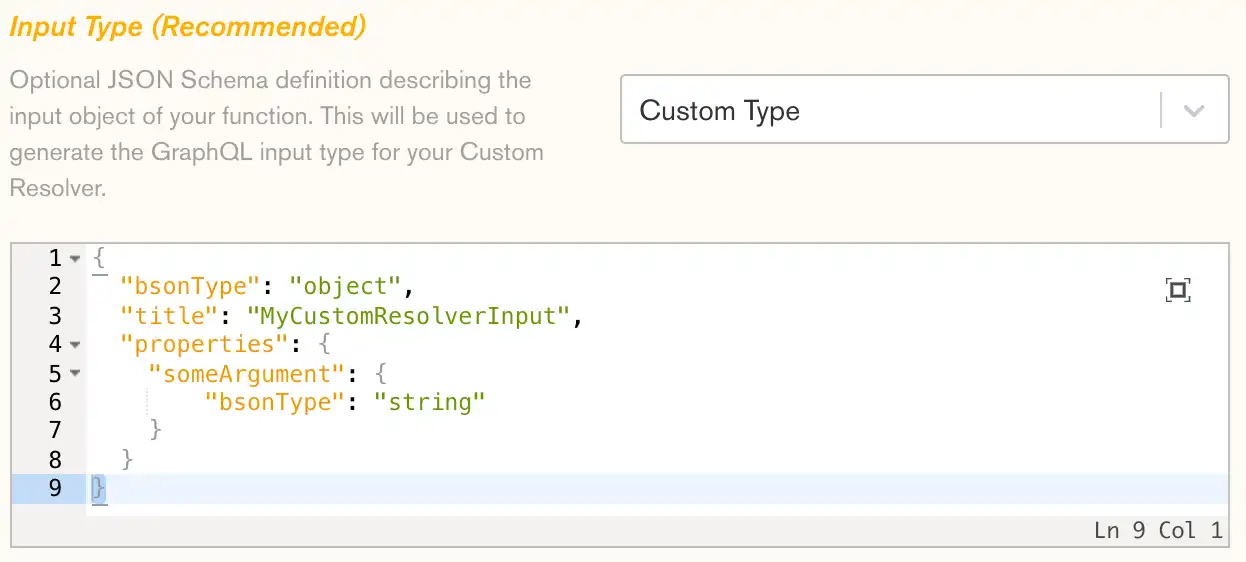Click the closing brace on line 9
The width and height of the screenshot is (1246, 562).
click(x=98, y=488)
